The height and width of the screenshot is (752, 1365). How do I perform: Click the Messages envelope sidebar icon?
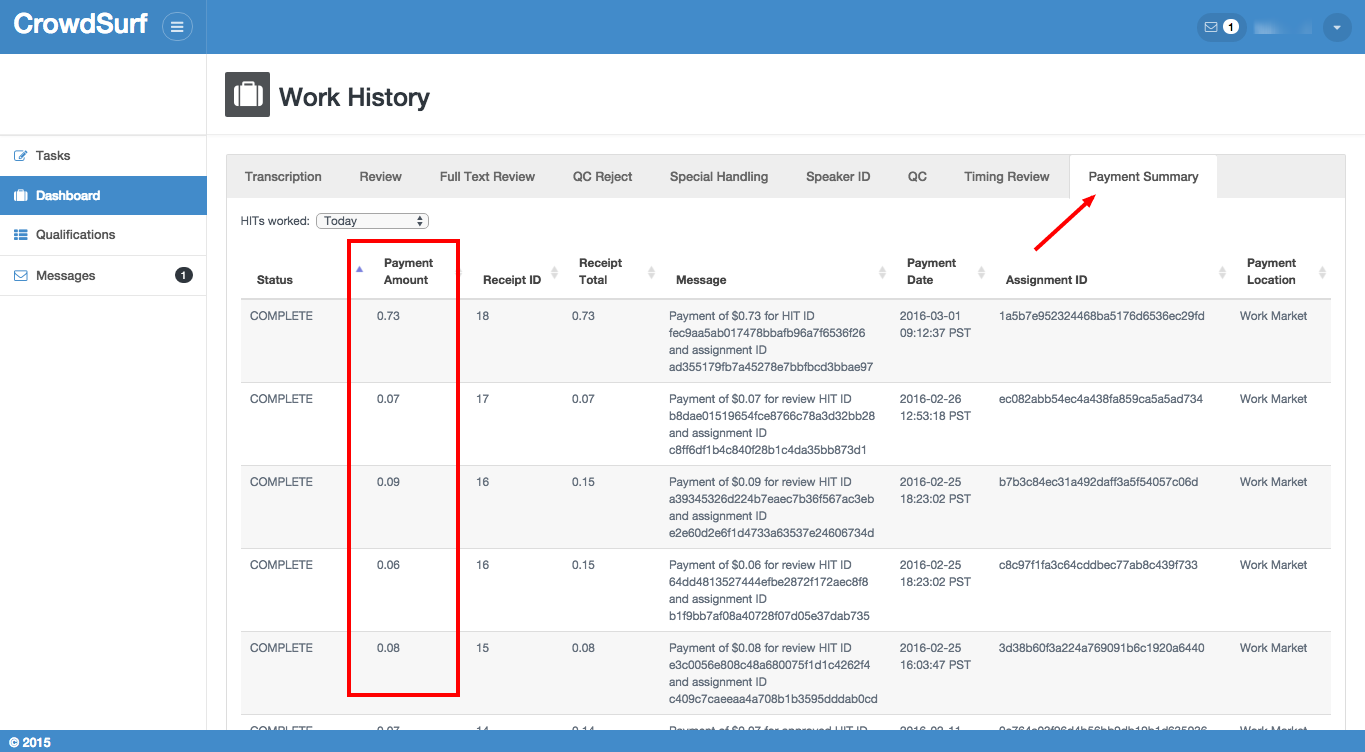20,275
